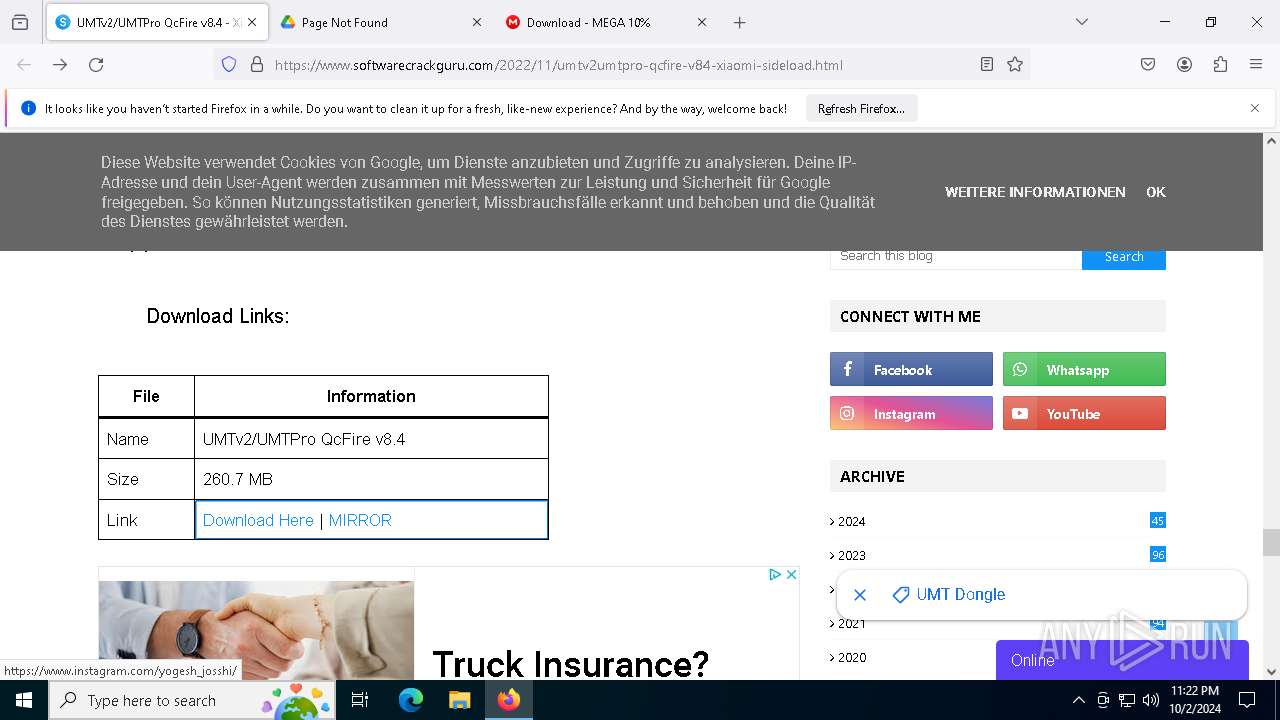Image resolution: width=1280 pixels, height=720 pixels.
Task: Click the URL address bar
Action: [620, 65]
